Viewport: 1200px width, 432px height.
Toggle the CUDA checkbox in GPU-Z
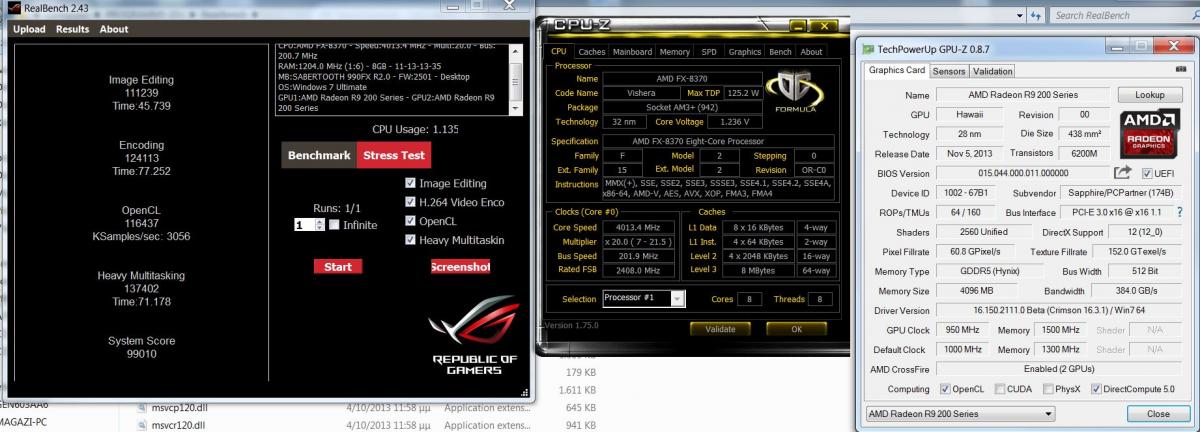1000,389
